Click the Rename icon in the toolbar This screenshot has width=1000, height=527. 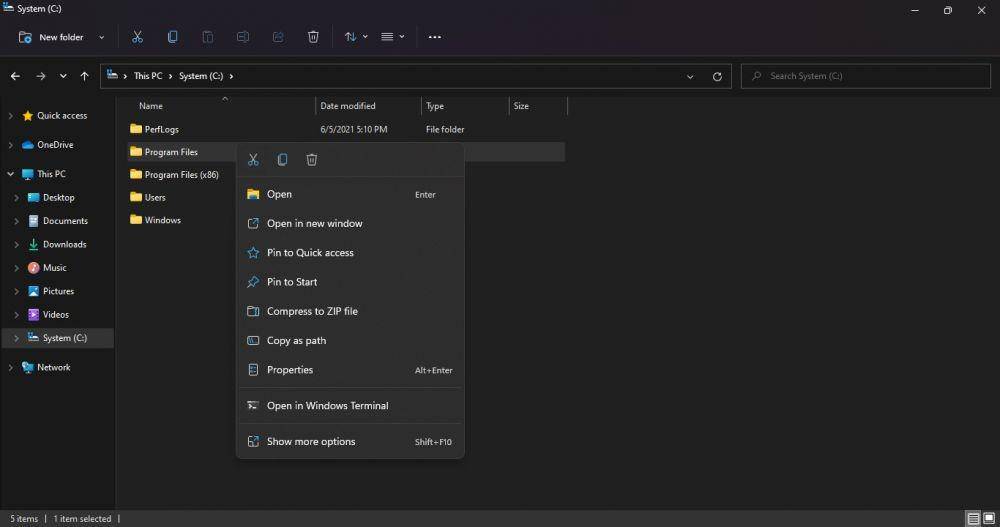243,37
